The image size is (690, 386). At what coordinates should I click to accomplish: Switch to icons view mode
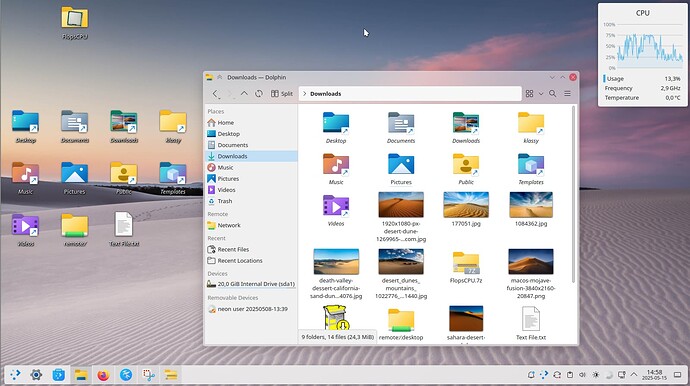coord(529,94)
